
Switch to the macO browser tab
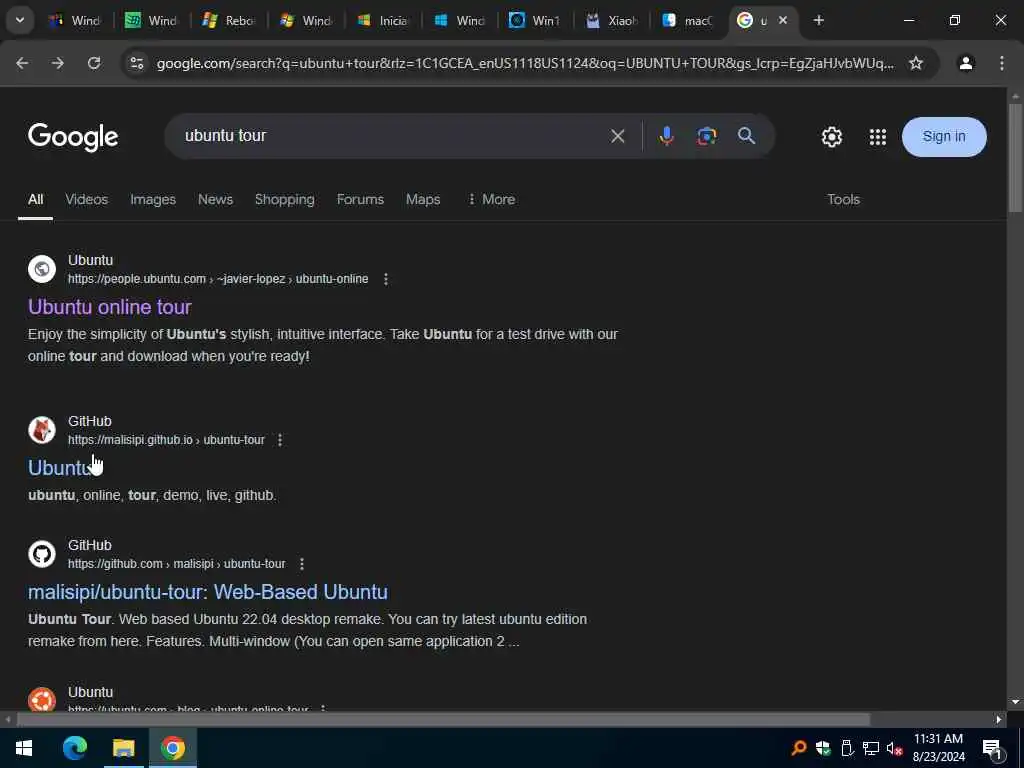(x=688, y=20)
